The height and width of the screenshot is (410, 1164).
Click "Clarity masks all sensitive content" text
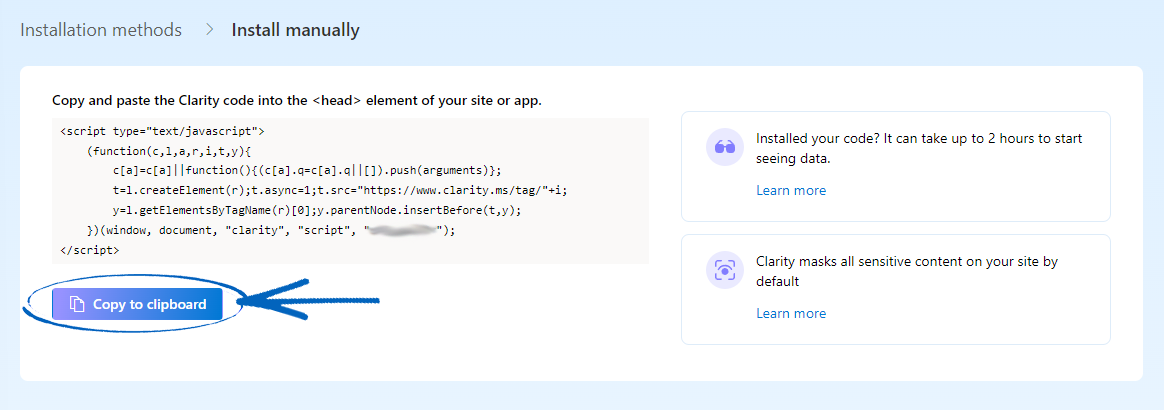pyautogui.click(x=906, y=271)
